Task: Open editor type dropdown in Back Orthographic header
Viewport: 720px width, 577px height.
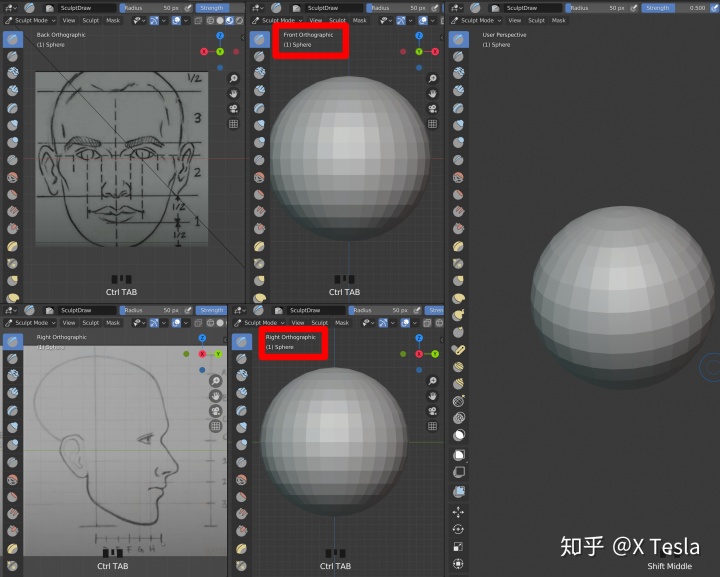Action: 11,8
